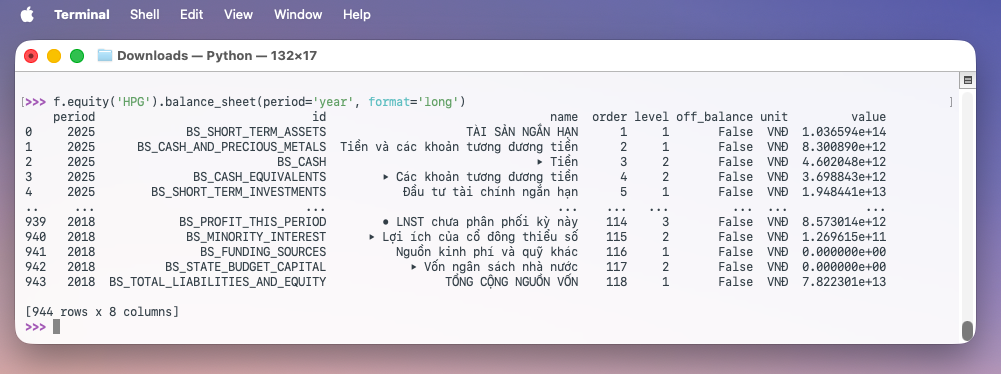Click 'BS_PROFIT_THIS_PERIOD' id text
Viewport: 1001px width, 374px height.
(252, 221)
